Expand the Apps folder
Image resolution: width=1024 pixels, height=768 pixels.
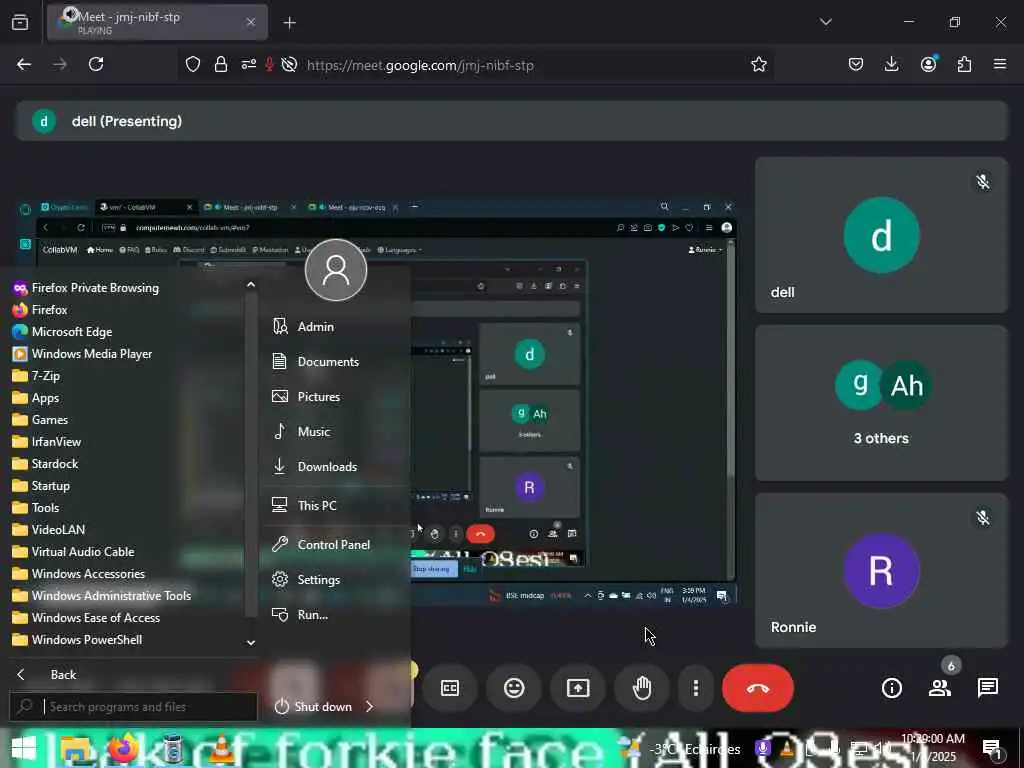37,398
